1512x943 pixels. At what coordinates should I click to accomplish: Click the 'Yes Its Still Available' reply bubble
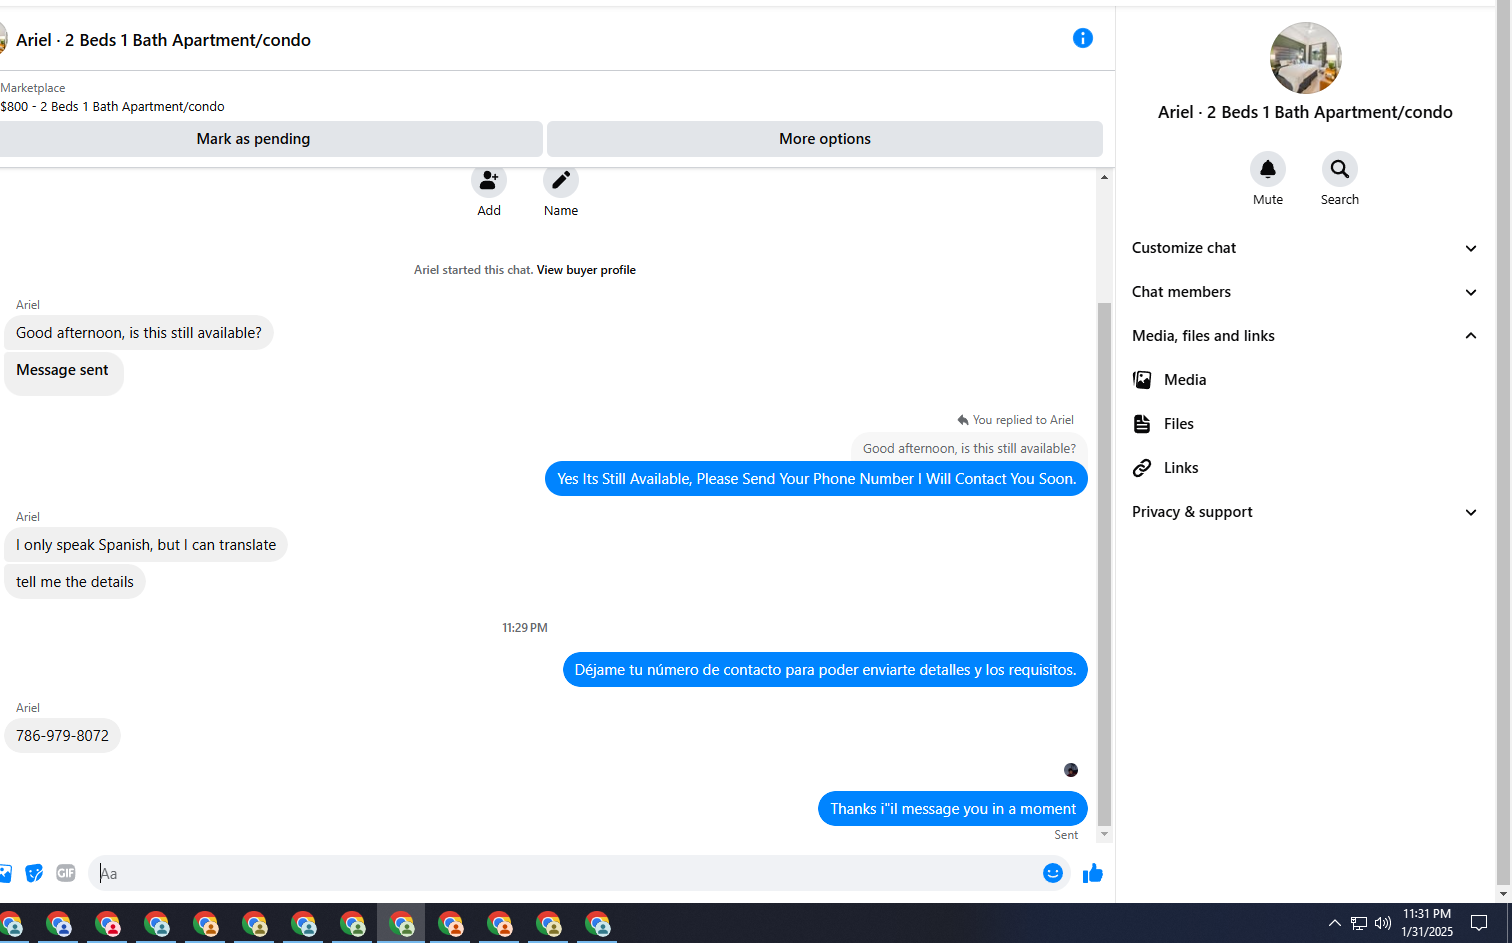pyautogui.click(x=816, y=479)
